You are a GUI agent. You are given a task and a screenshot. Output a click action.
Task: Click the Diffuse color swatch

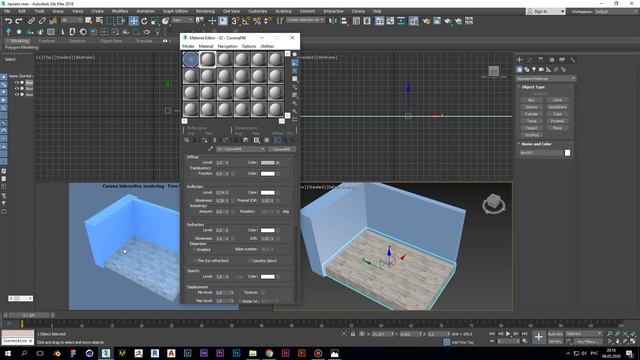[268, 162]
